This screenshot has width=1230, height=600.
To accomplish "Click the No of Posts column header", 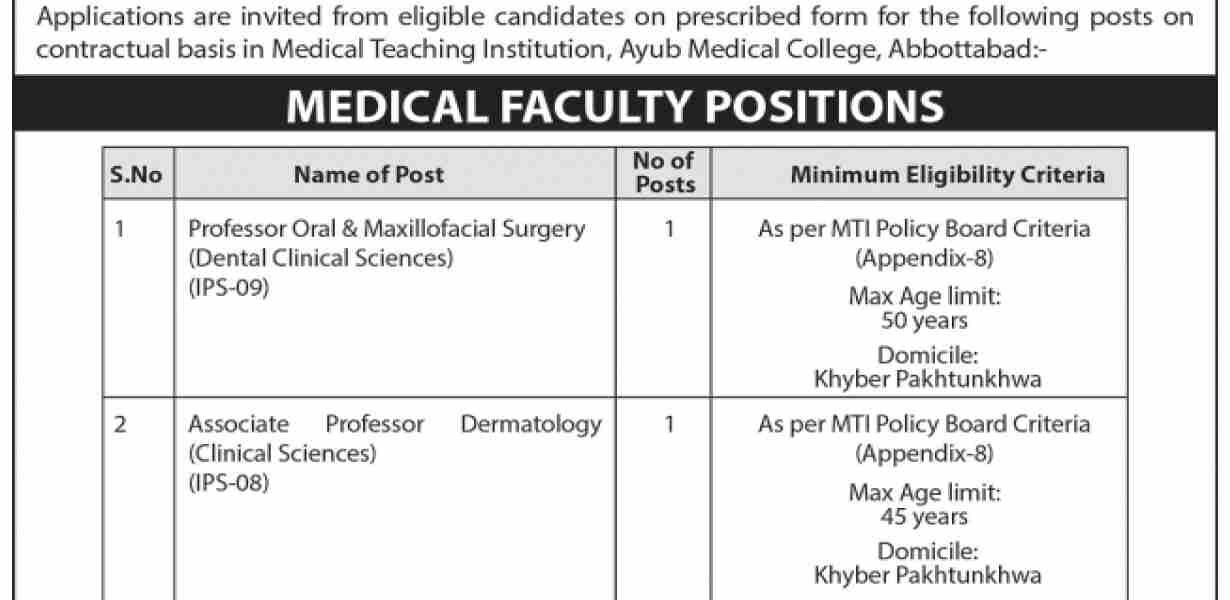I will (666, 173).
